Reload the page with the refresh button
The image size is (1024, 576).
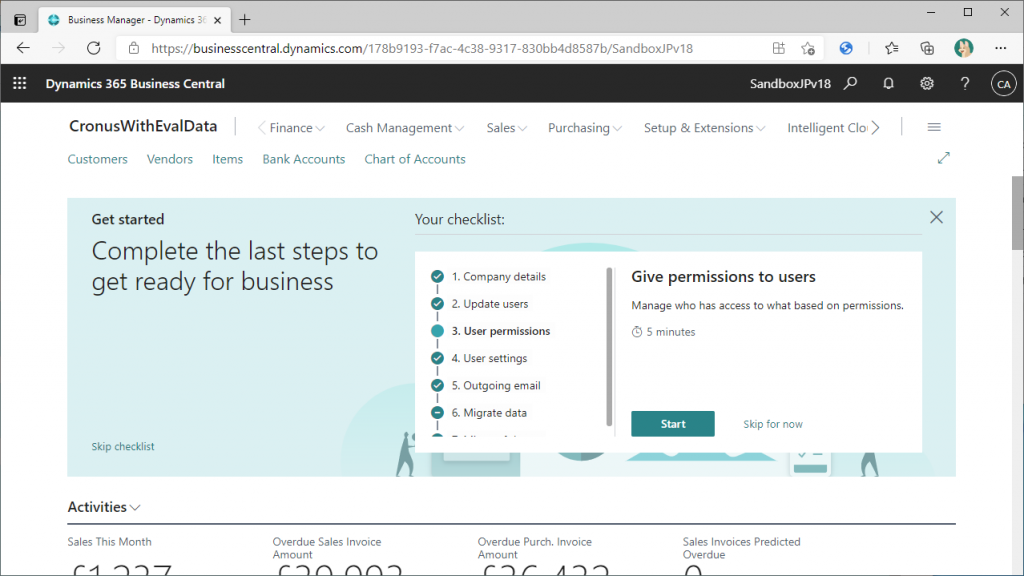(x=94, y=48)
